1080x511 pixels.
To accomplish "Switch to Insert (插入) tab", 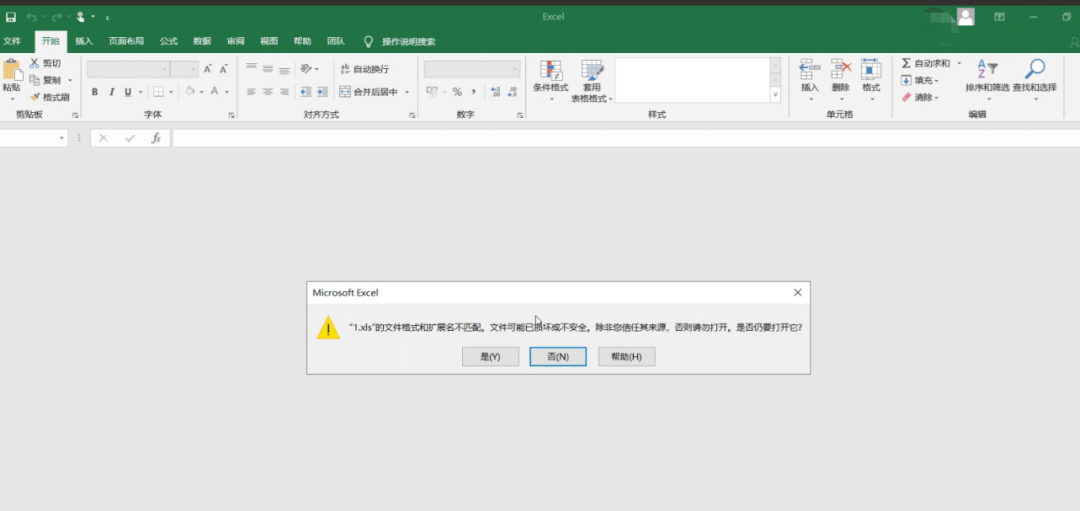I will (83, 41).
